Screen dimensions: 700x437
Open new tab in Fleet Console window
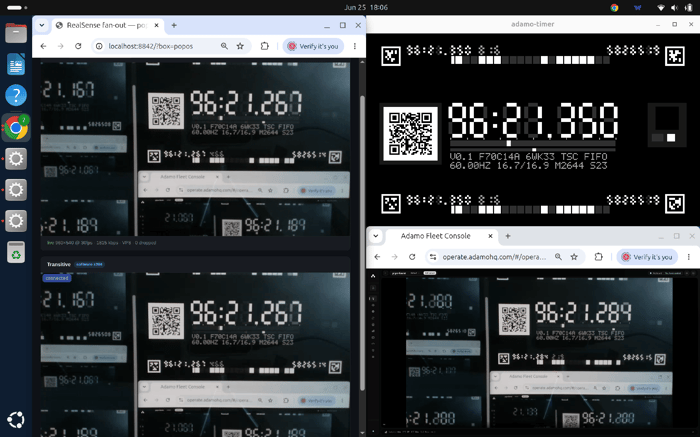508,236
